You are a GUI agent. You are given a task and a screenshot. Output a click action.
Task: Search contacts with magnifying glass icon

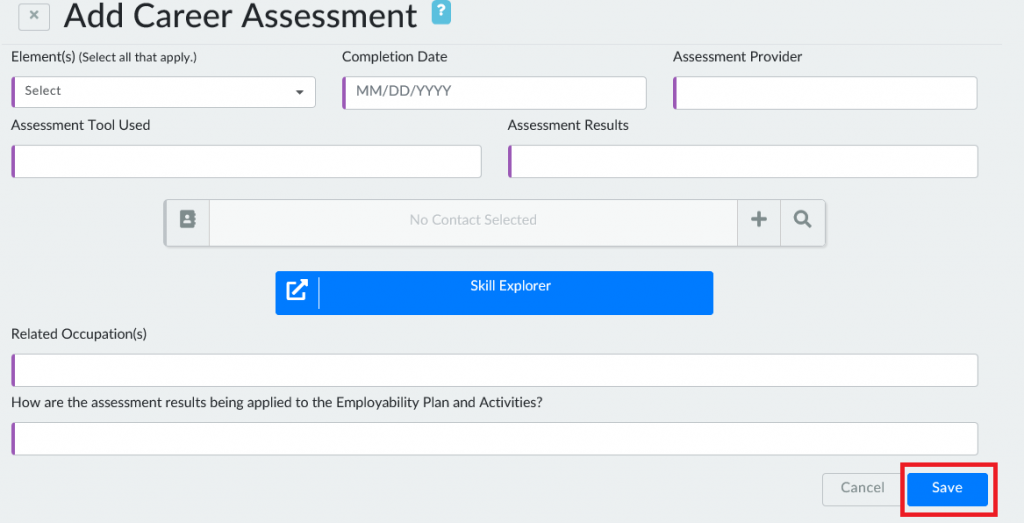tap(802, 220)
